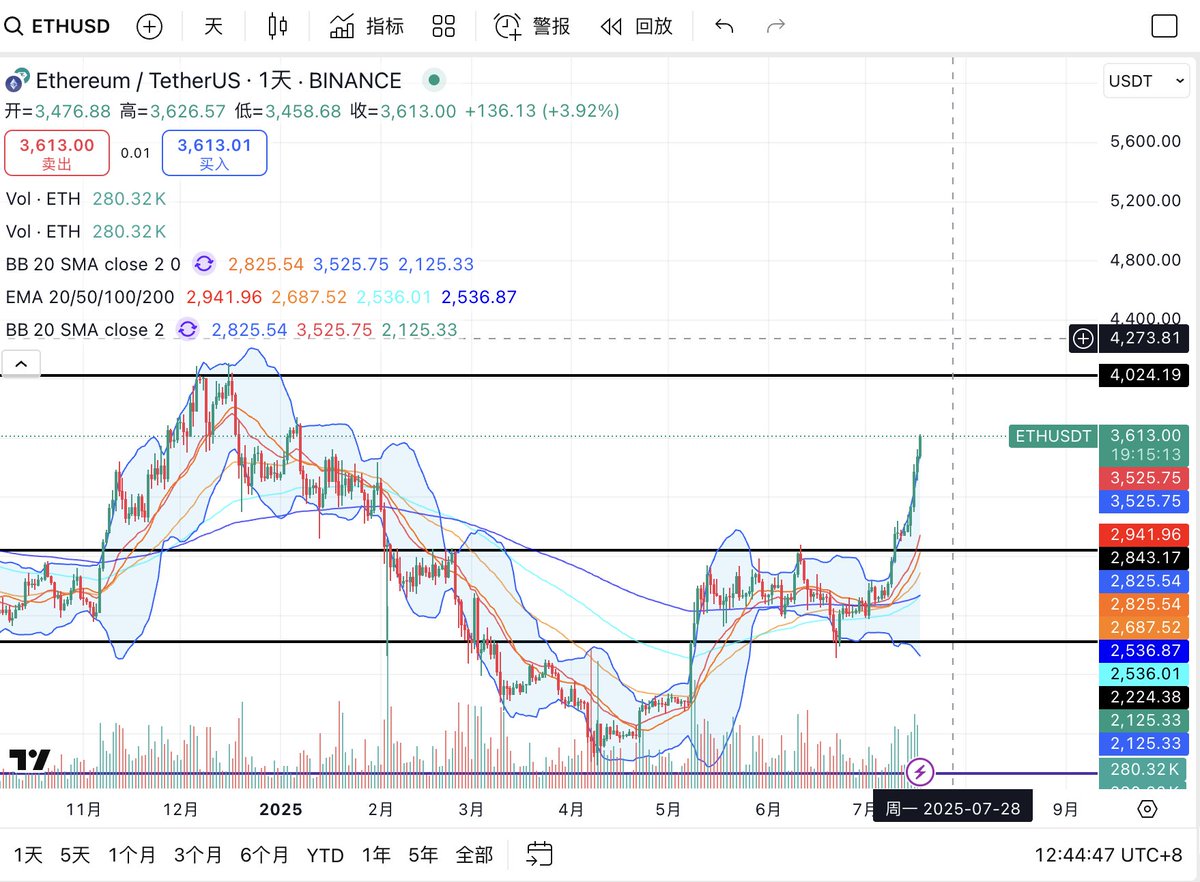Click the 4,024.19 horizontal line price label

point(1145,375)
